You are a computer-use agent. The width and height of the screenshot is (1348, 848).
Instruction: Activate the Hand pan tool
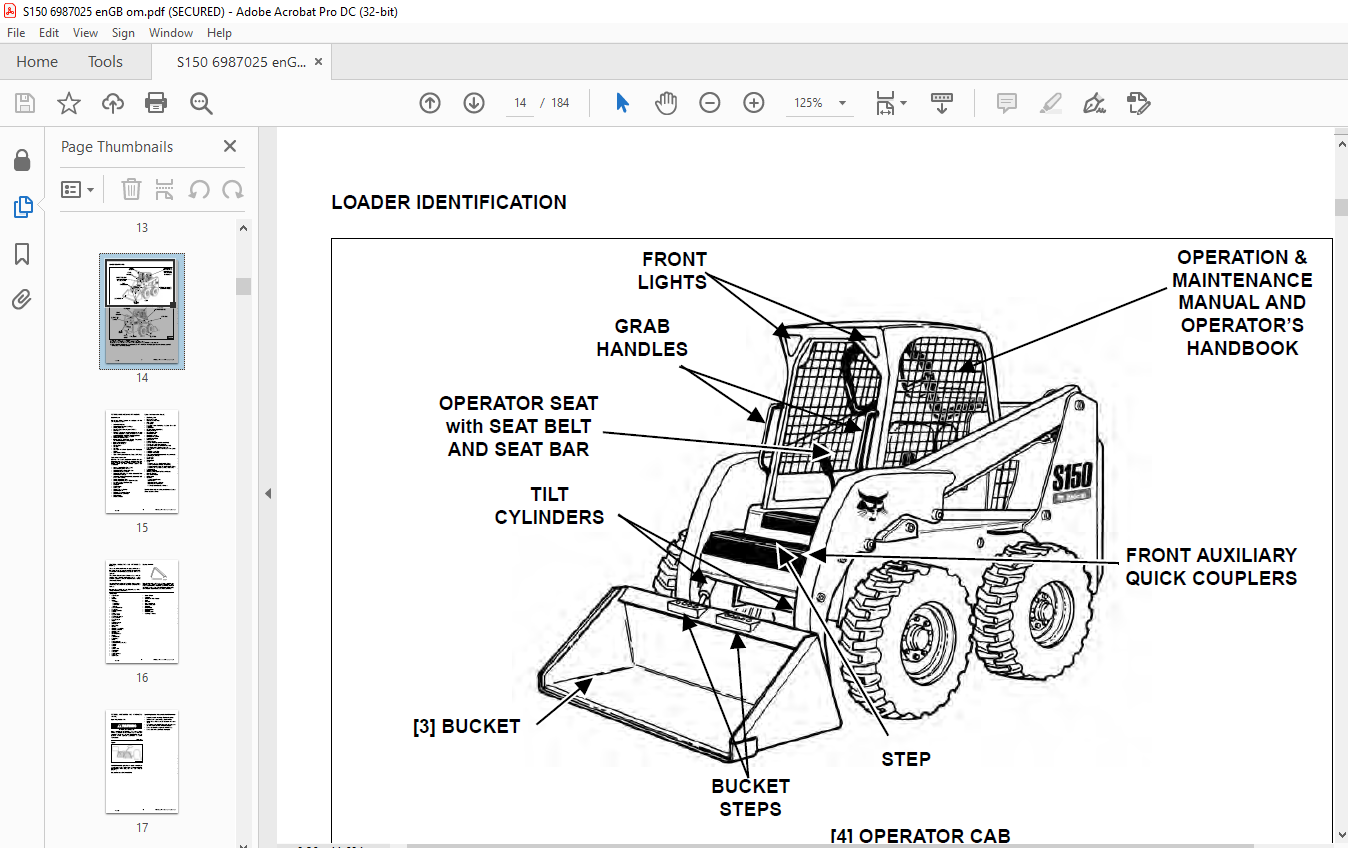tap(666, 103)
